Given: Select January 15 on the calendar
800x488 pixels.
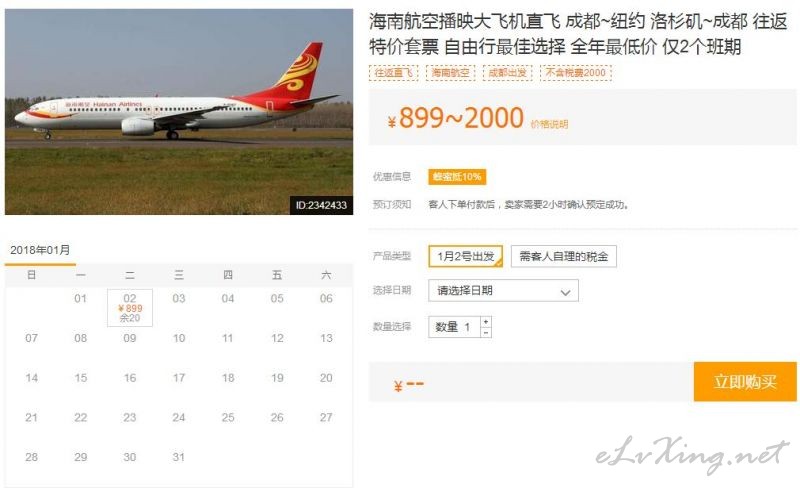Looking at the screenshot, I should (x=81, y=378).
